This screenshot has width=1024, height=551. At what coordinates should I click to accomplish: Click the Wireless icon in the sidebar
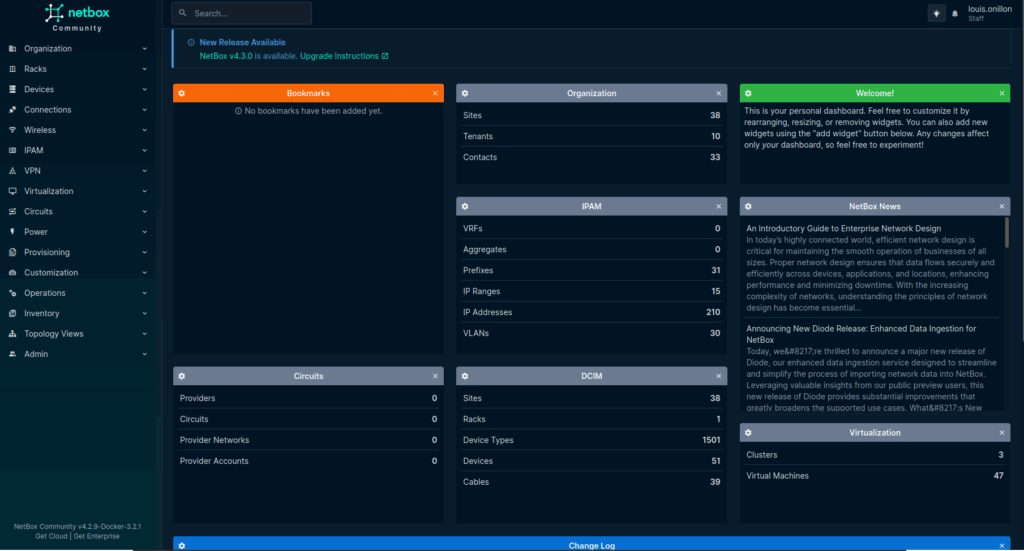coord(12,130)
